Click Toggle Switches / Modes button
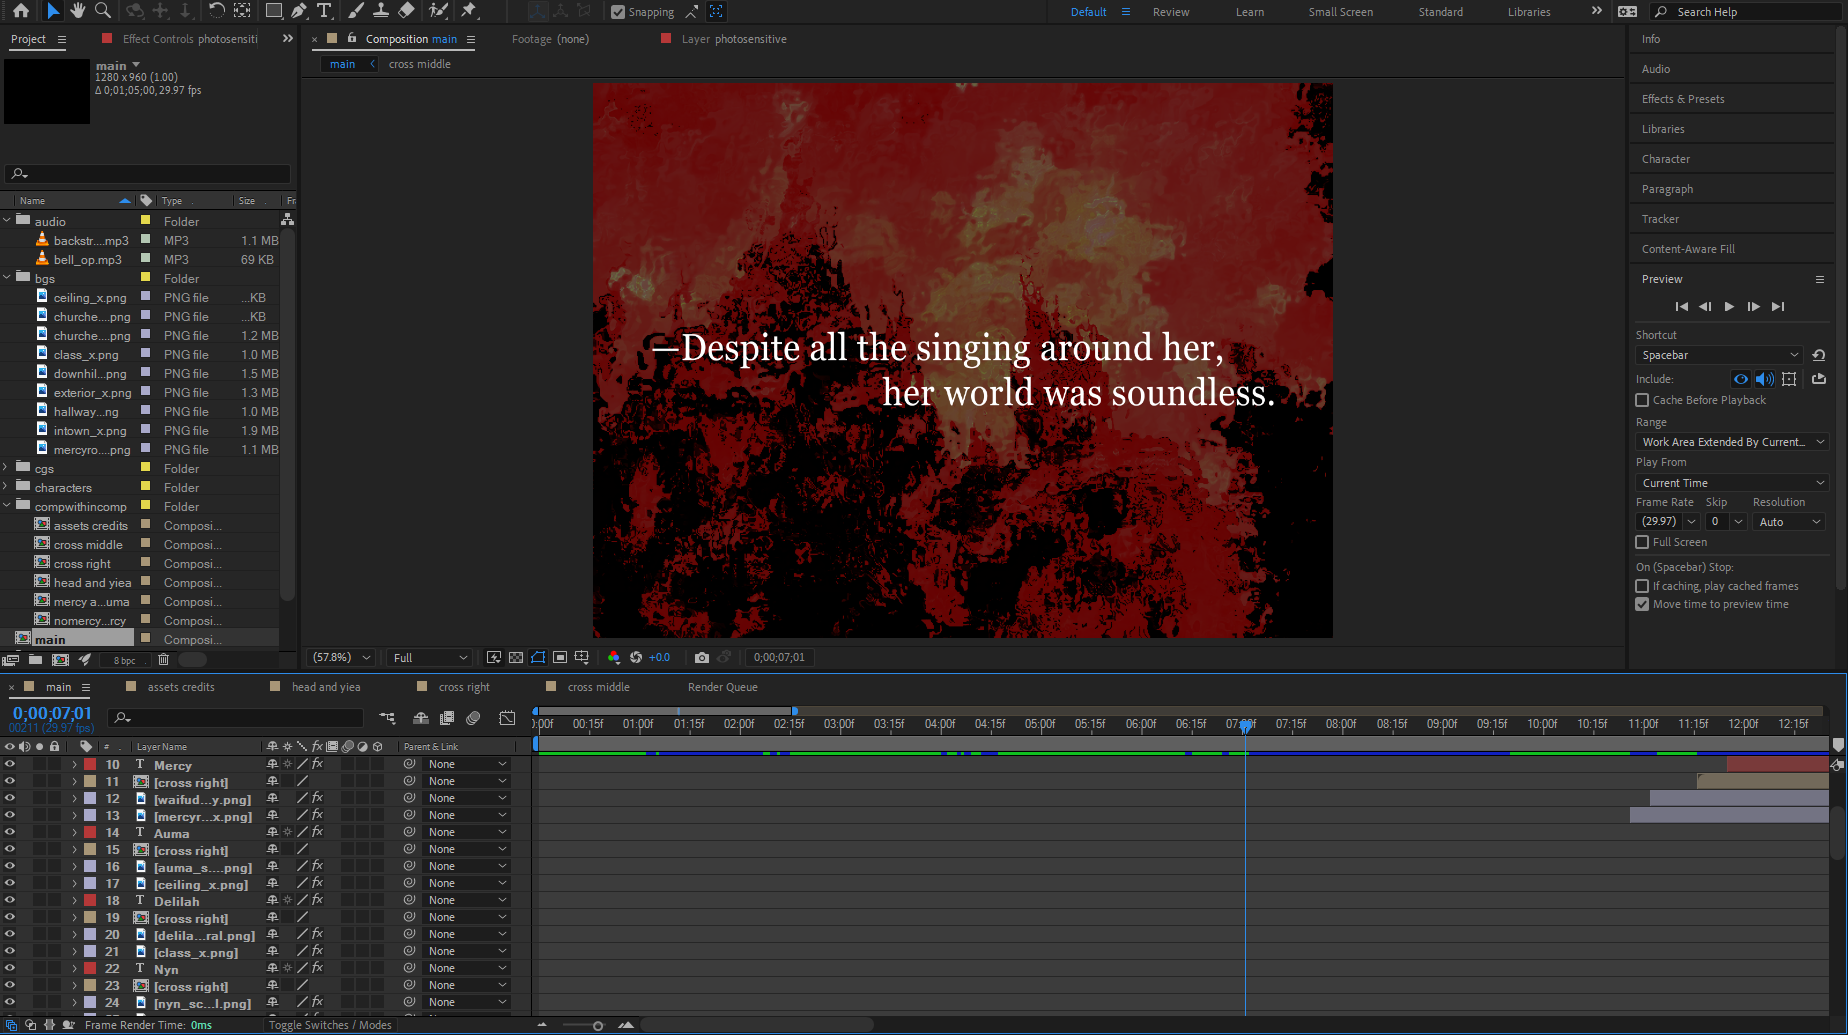This screenshot has height=1035, width=1848. [330, 1025]
